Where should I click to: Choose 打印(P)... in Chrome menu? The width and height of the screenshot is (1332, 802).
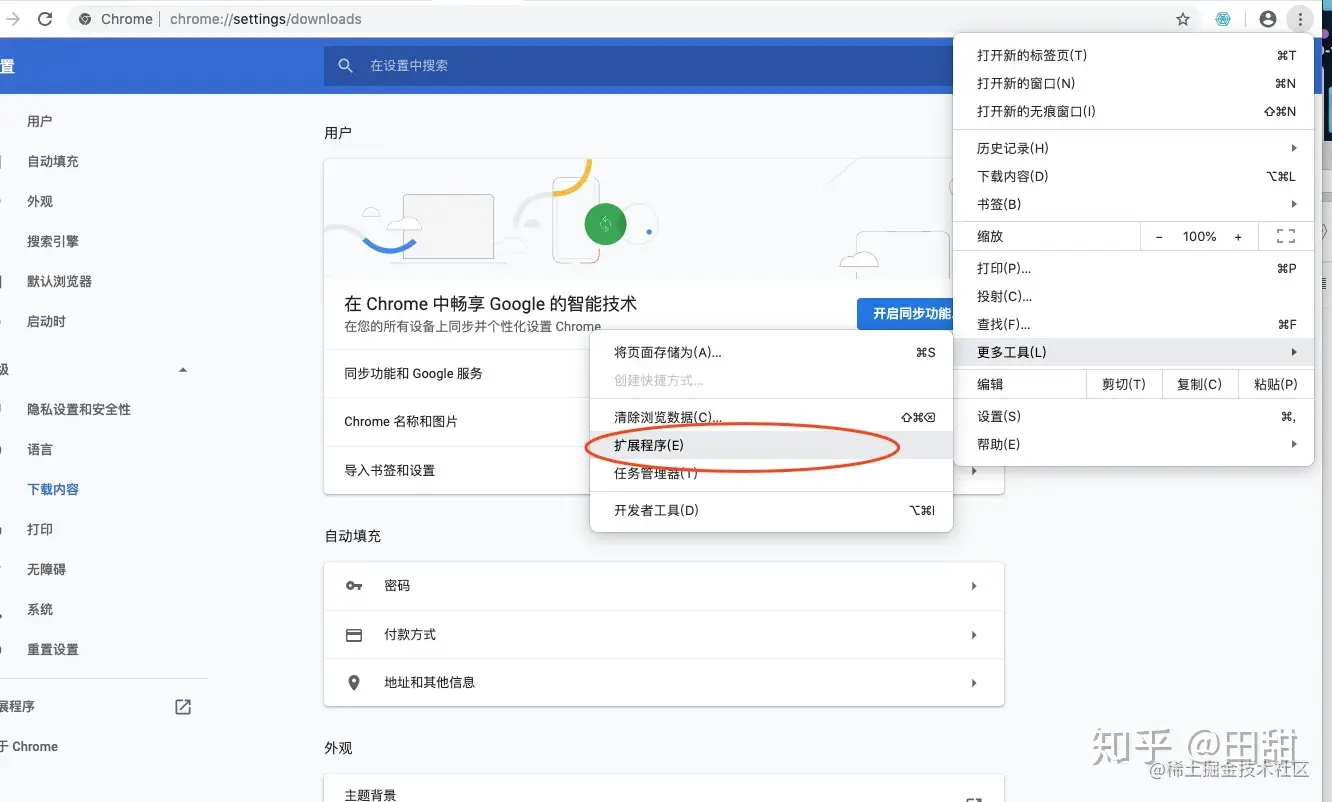(x=1133, y=268)
